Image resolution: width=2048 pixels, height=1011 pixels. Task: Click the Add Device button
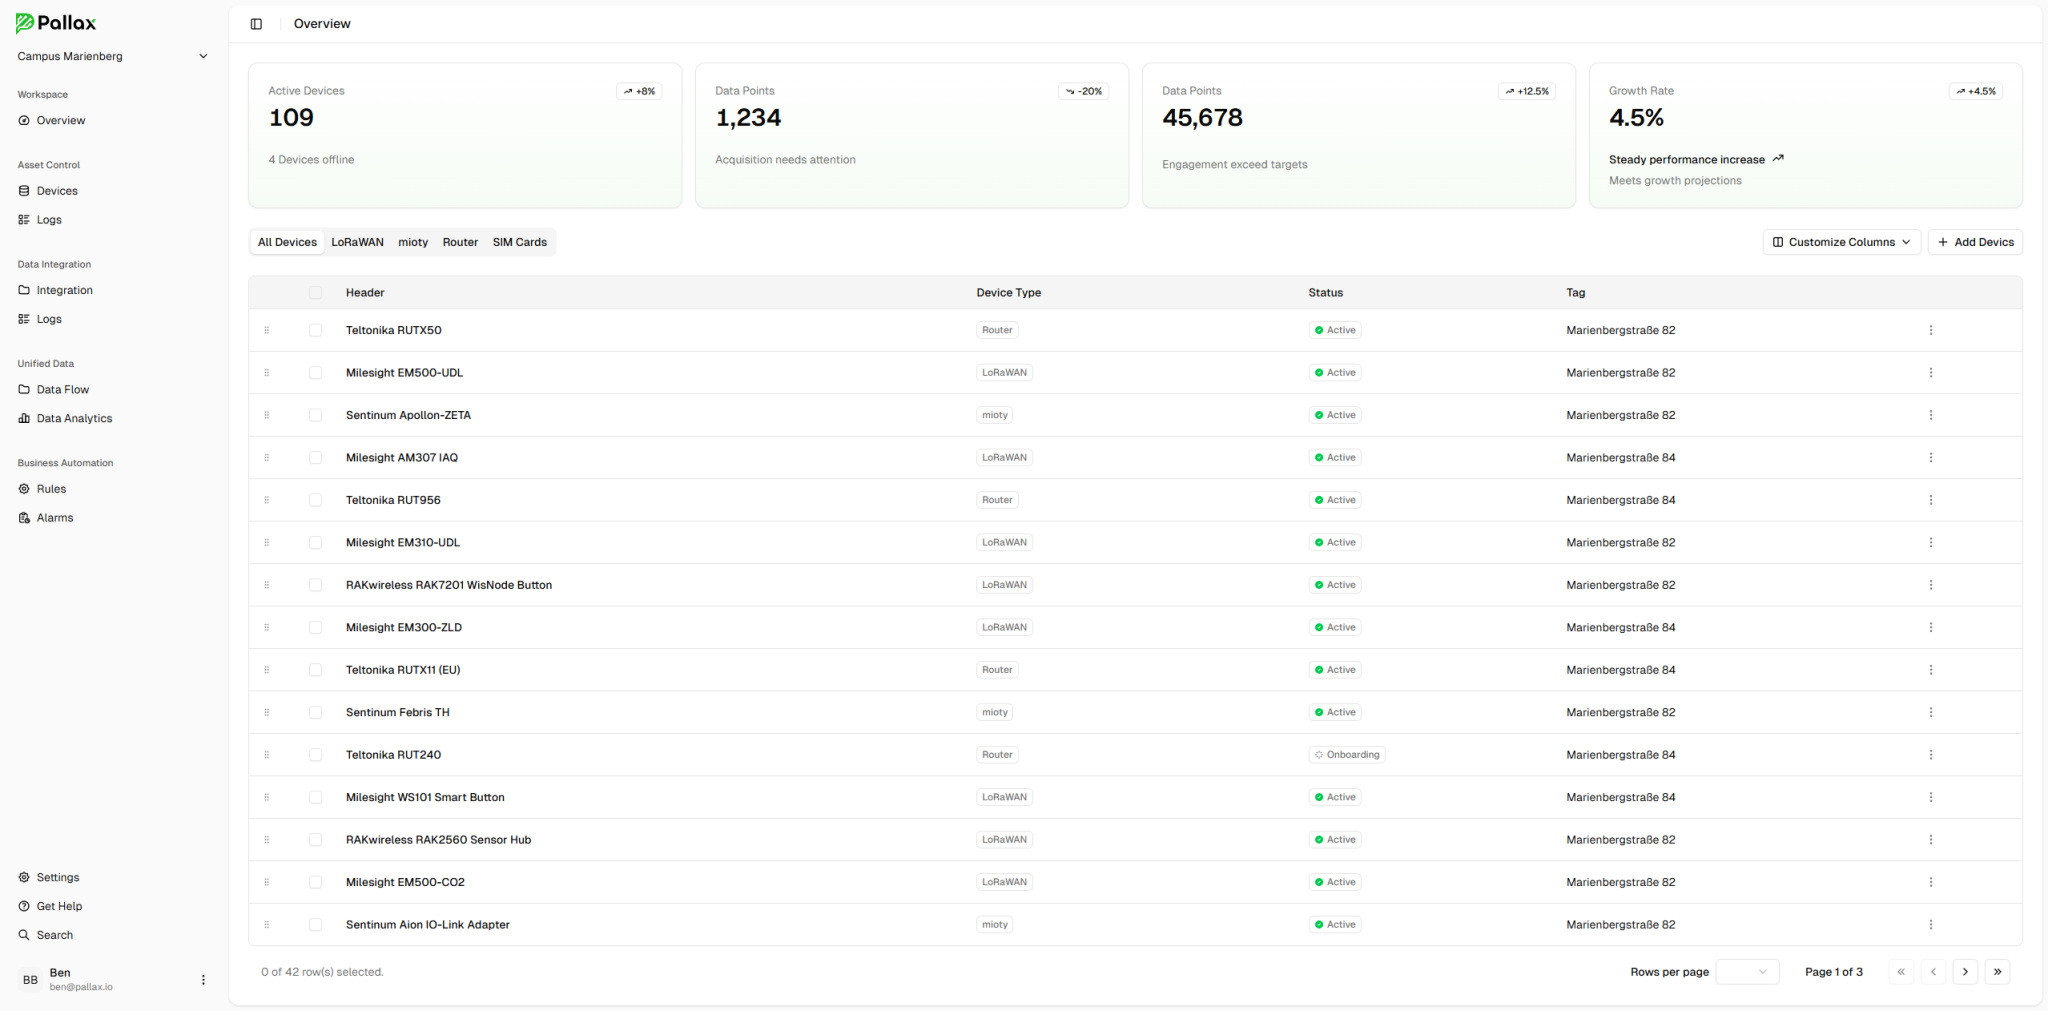click(1974, 241)
